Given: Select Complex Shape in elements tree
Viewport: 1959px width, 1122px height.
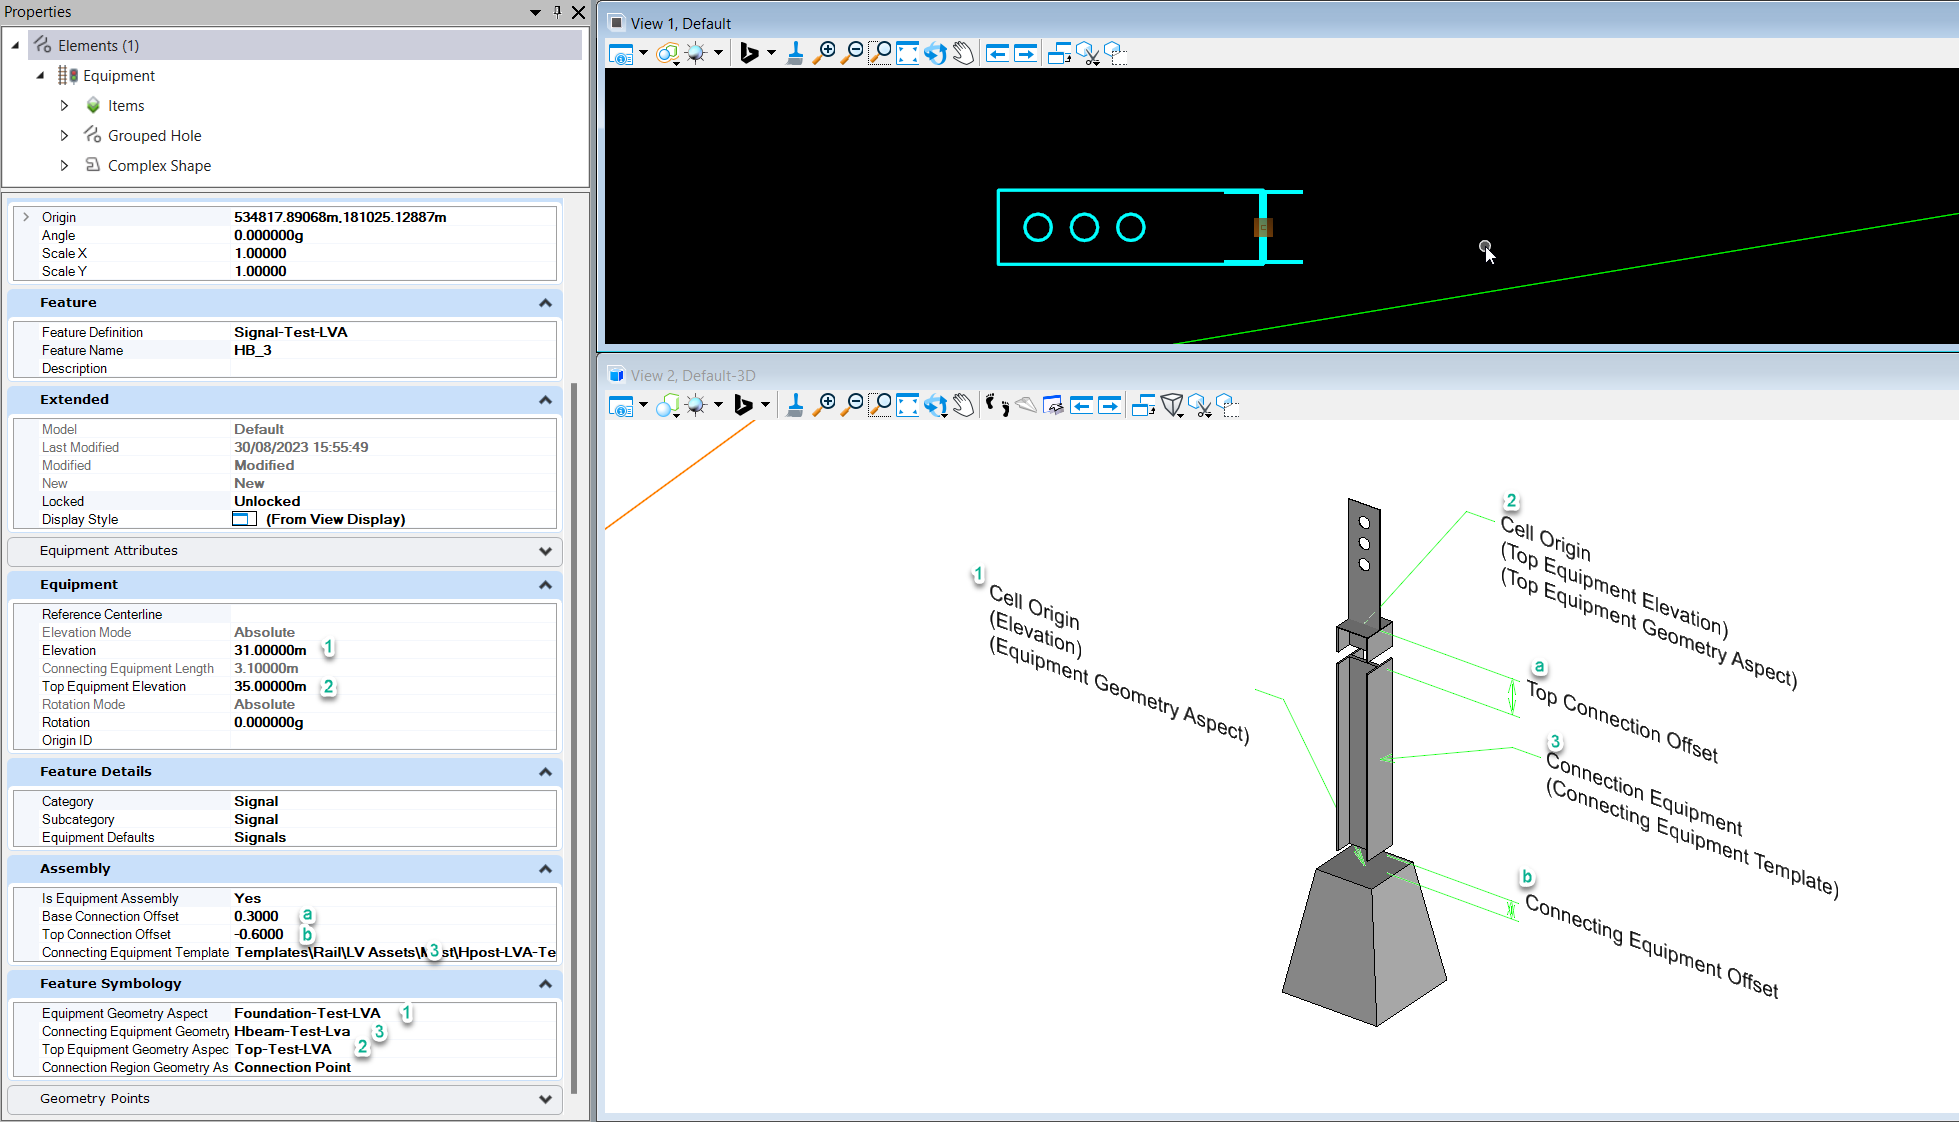Looking at the screenshot, I should coord(159,166).
